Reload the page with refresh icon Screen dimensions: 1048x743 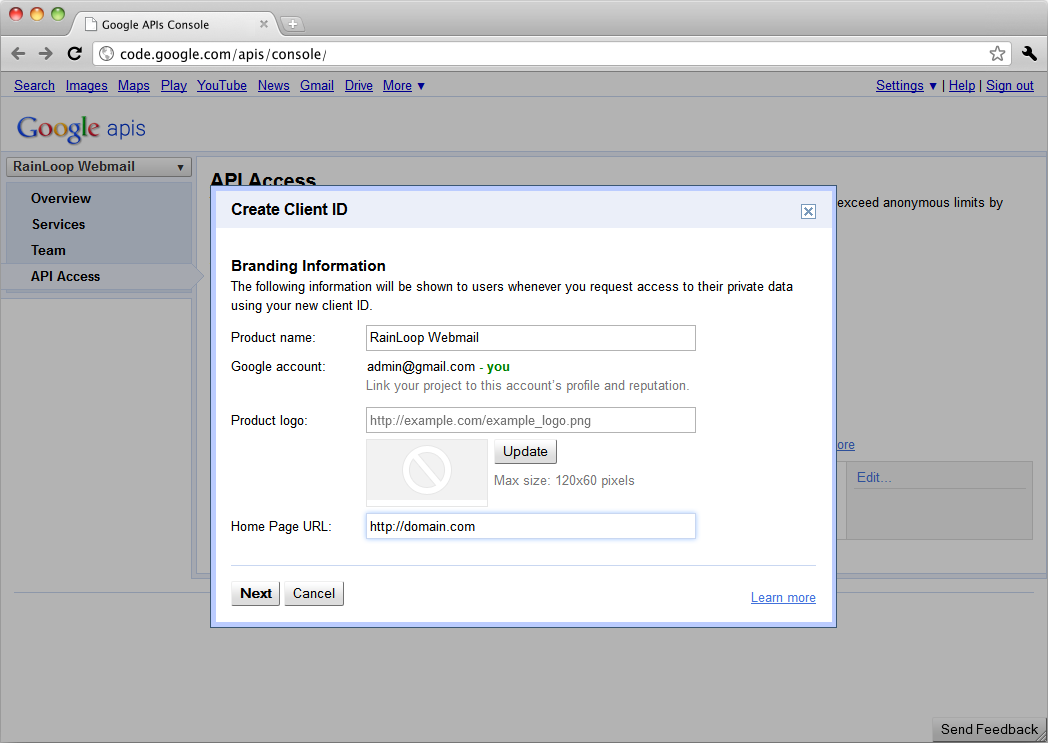pyautogui.click(x=74, y=54)
